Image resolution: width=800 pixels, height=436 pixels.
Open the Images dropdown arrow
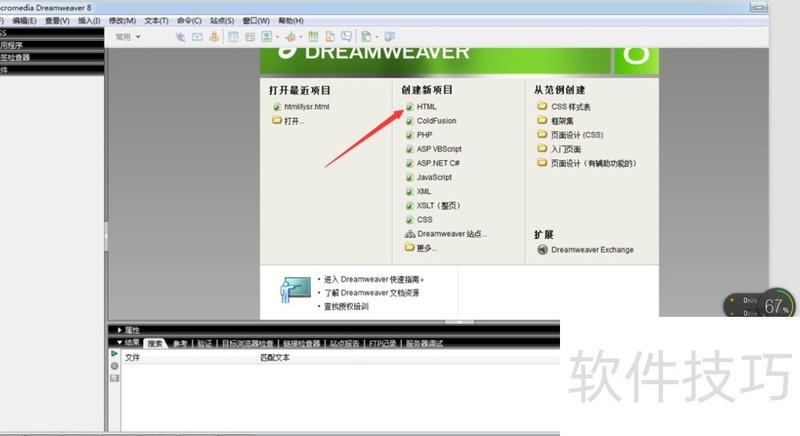[277, 37]
